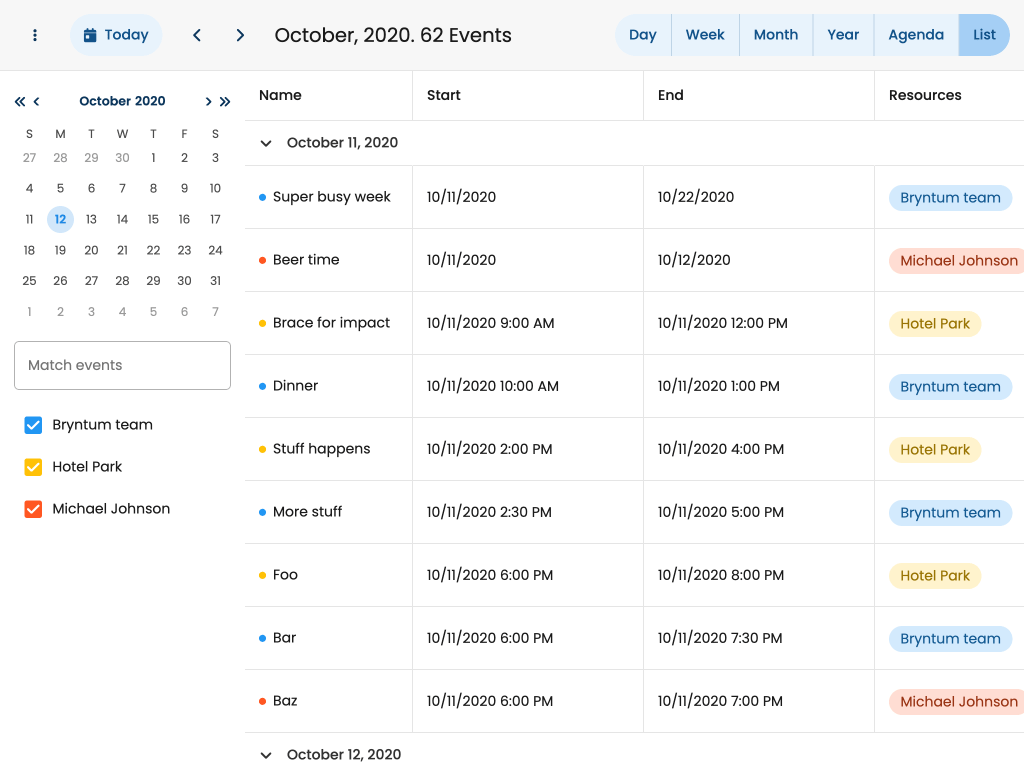This screenshot has height=768, width=1024.
Task: Collapse the October 11, 2020 group
Action: [266, 143]
